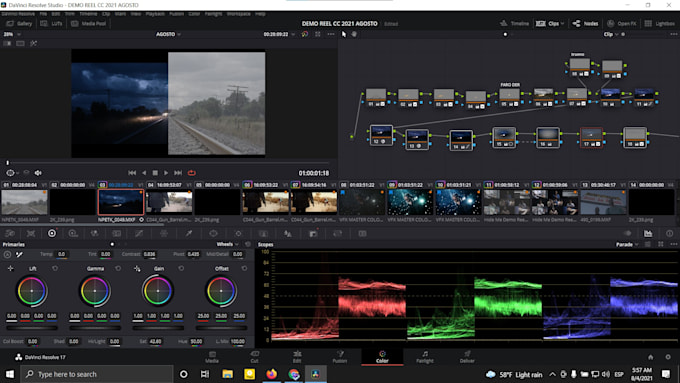
Task: Click the Lift master wheel slider
Action: coord(32,328)
